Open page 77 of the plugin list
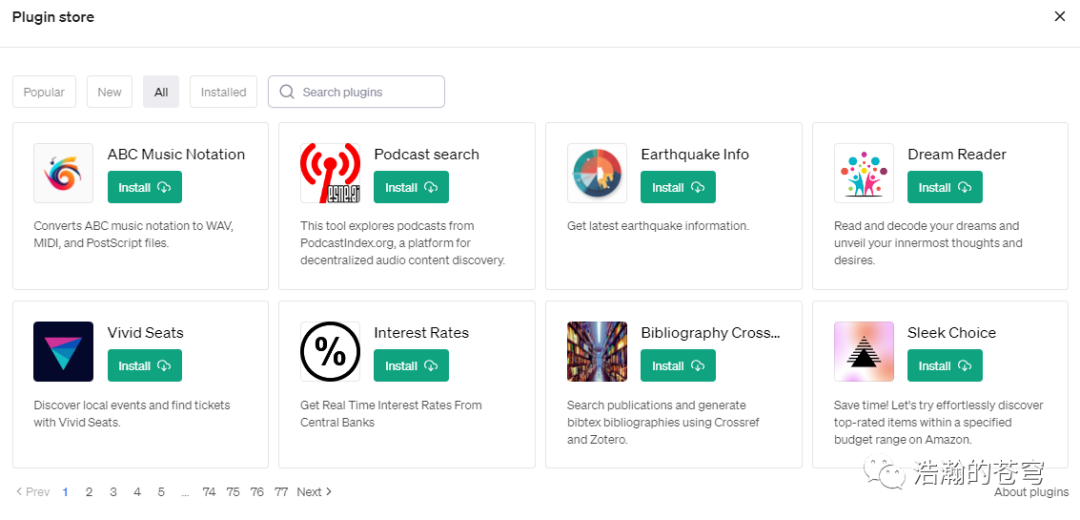 tap(281, 492)
